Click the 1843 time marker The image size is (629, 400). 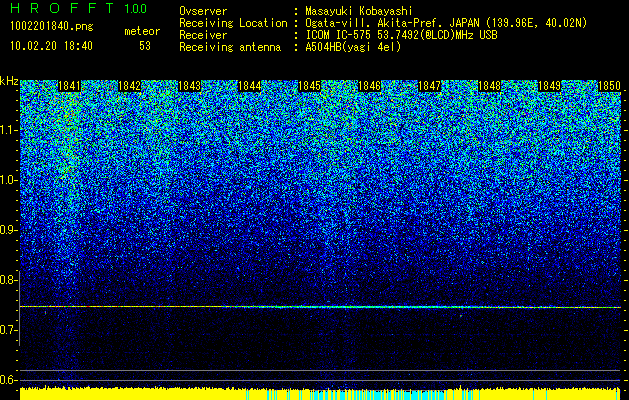coord(189,86)
